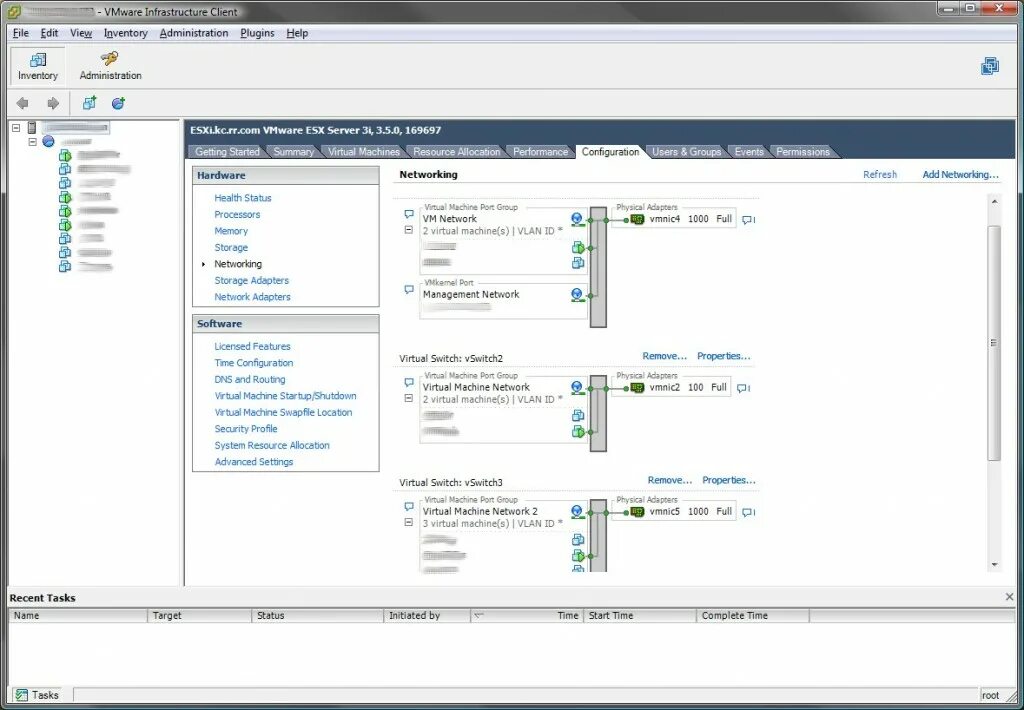Click the Tasks icon in status bar
This screenshot has width=1024, height=710.
(x=22, y=695)
